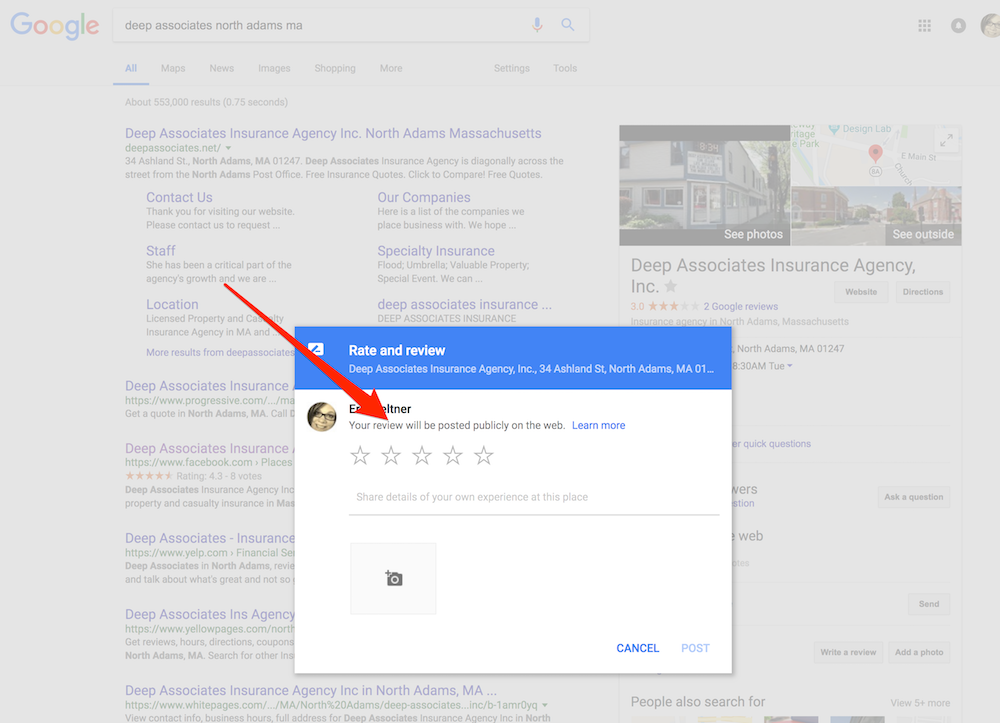
Task: Open Google notifications bell
Action: coord(958,26)
